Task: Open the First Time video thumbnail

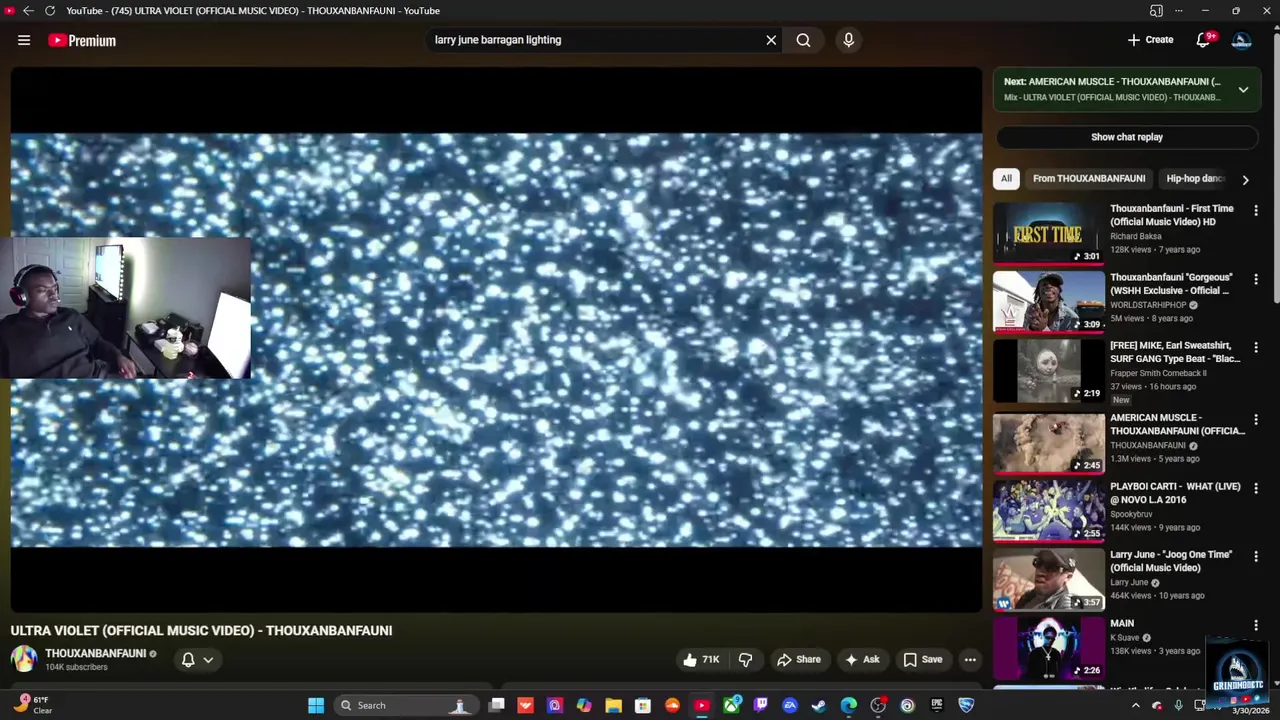Action: click(1049, 233)
